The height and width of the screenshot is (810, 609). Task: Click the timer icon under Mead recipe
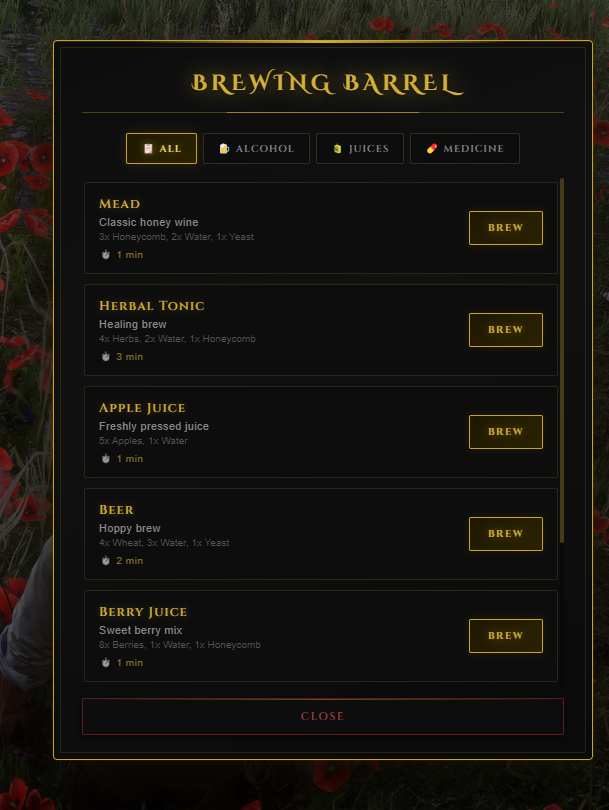(105, 255)
